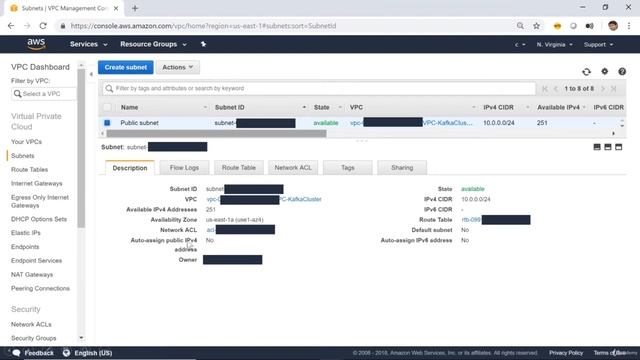This screenshot has height=360, width=640.
Task: Open Elastic IPs in sidebar
Action: tap(26, 233)
